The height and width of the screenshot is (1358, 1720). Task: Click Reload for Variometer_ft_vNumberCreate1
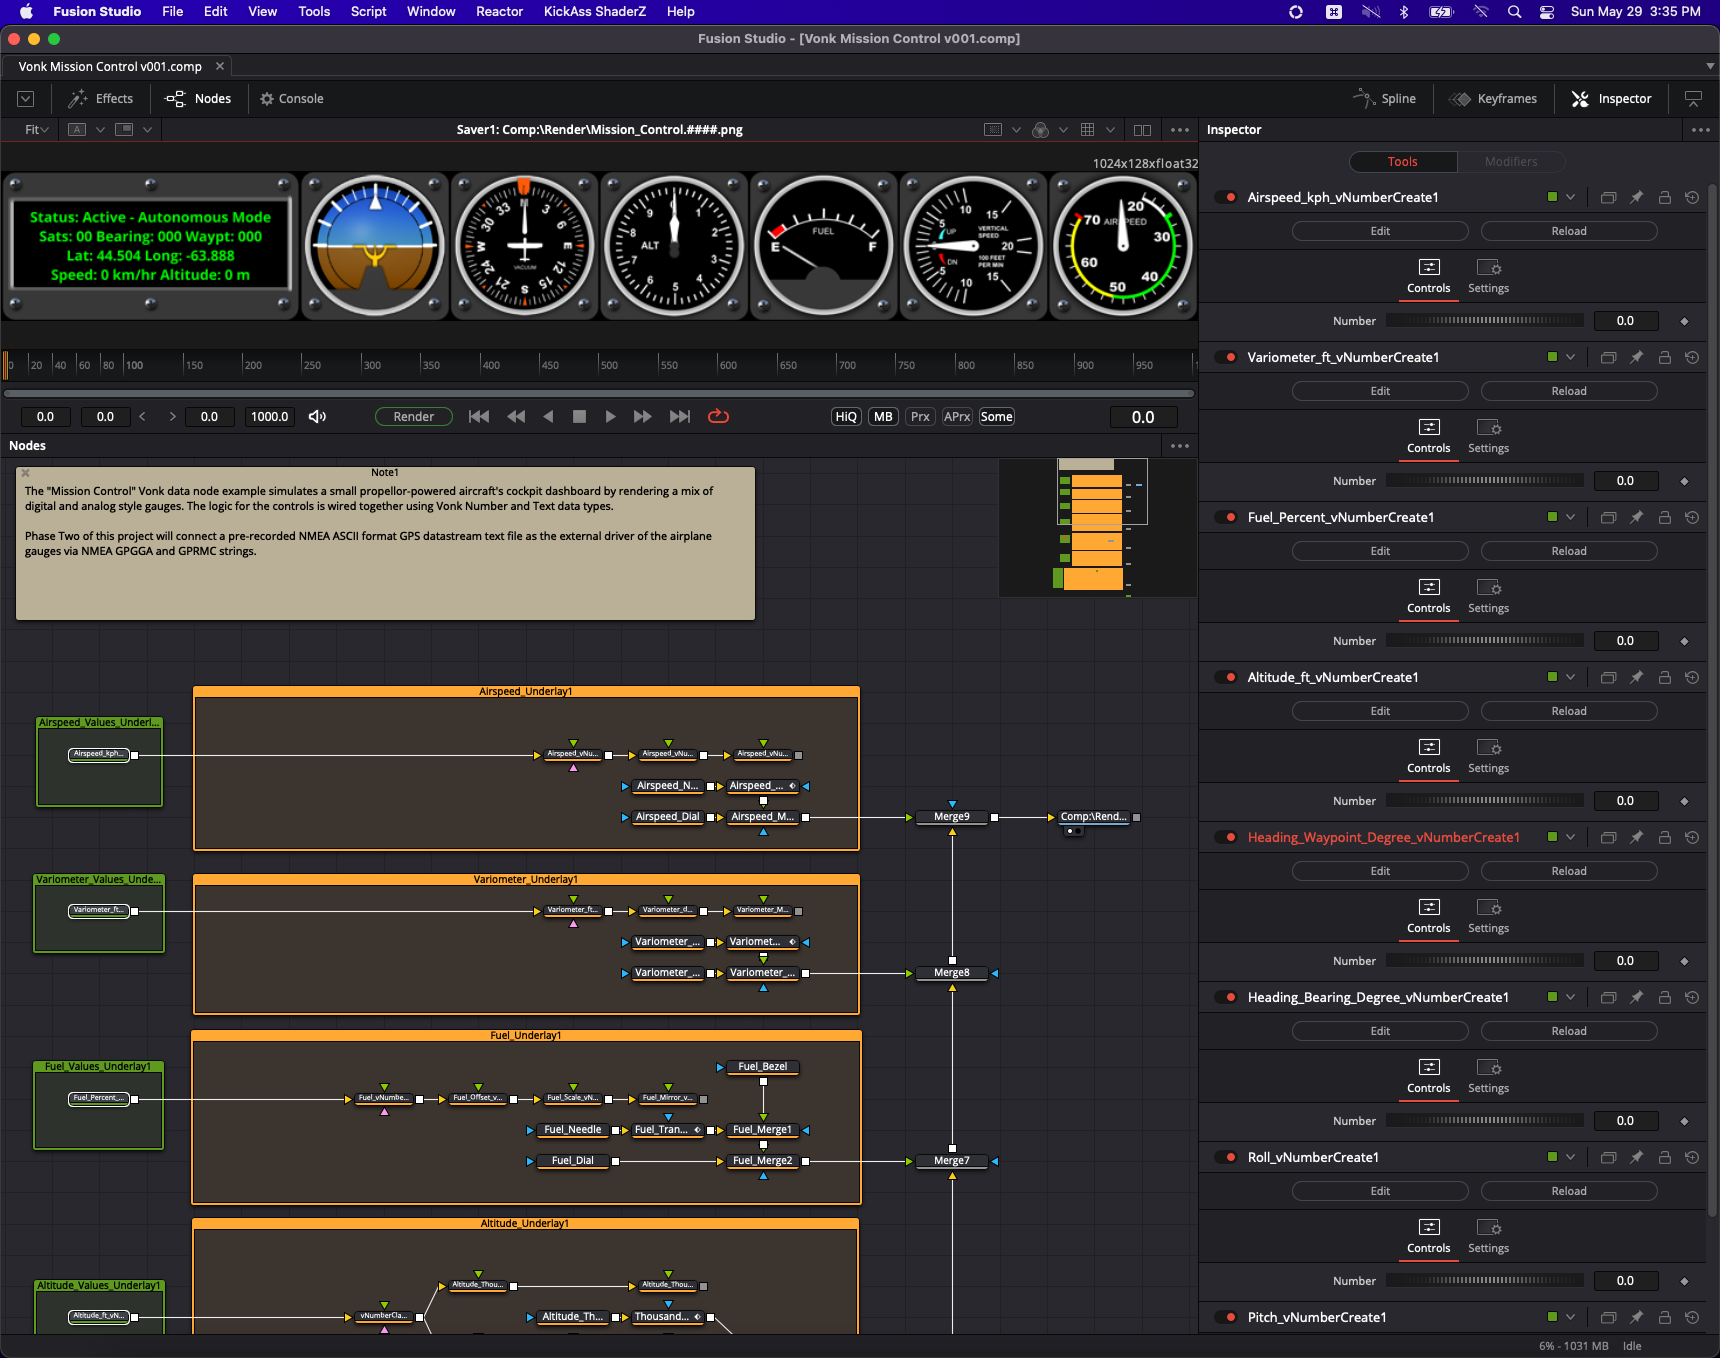[x=1569, y=391]
